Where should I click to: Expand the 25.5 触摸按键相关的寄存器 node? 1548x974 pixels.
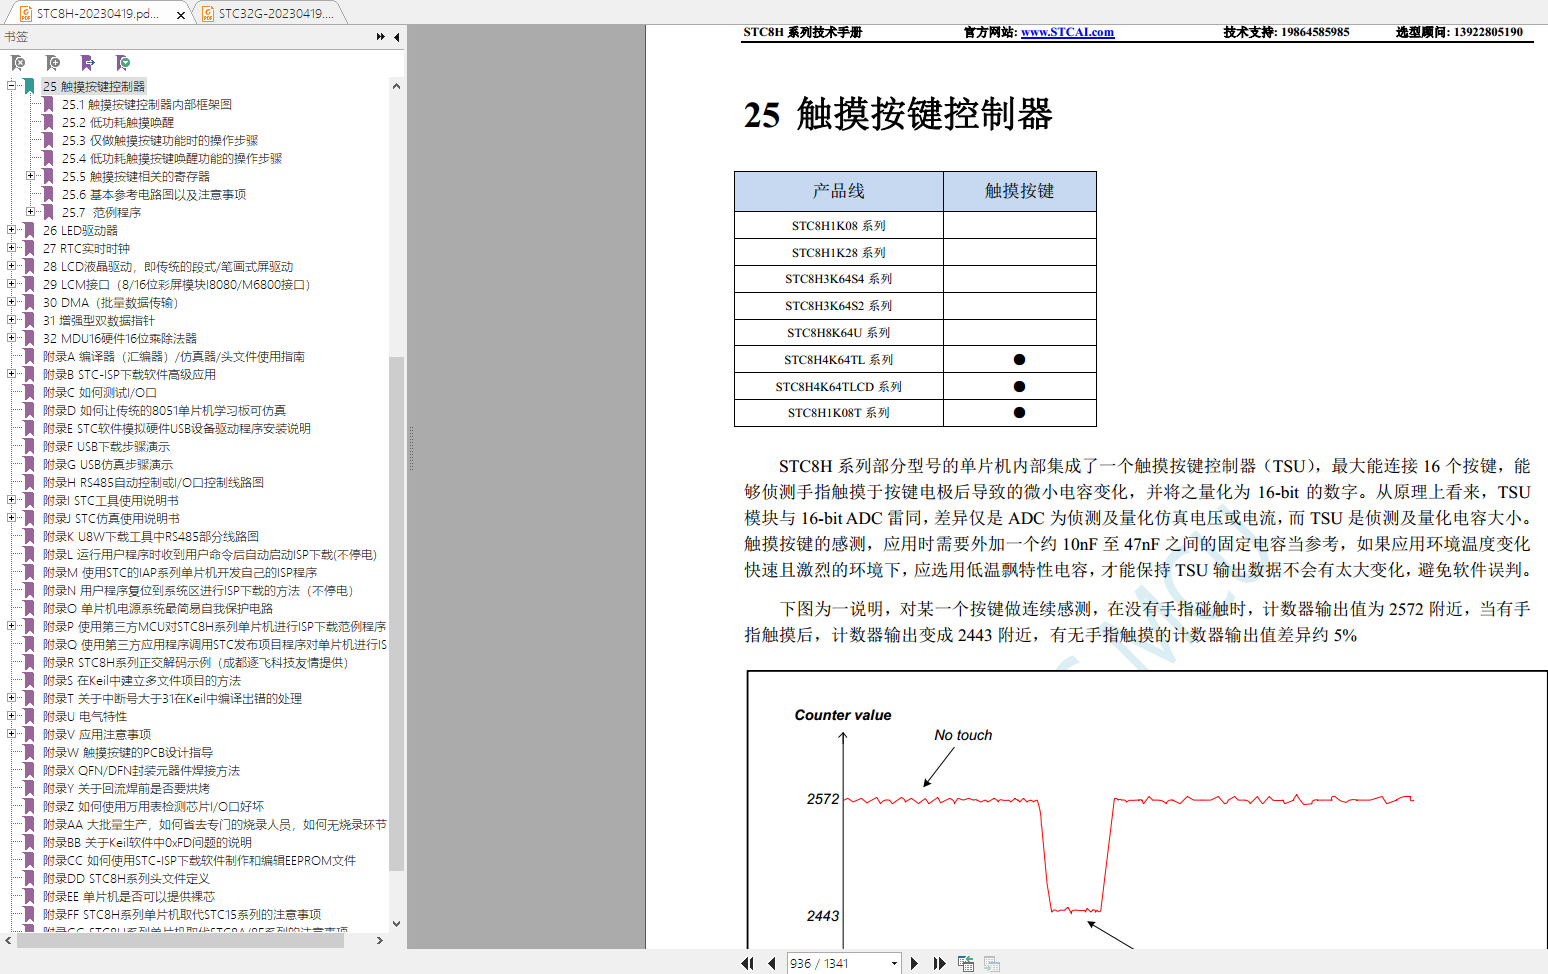30,175
